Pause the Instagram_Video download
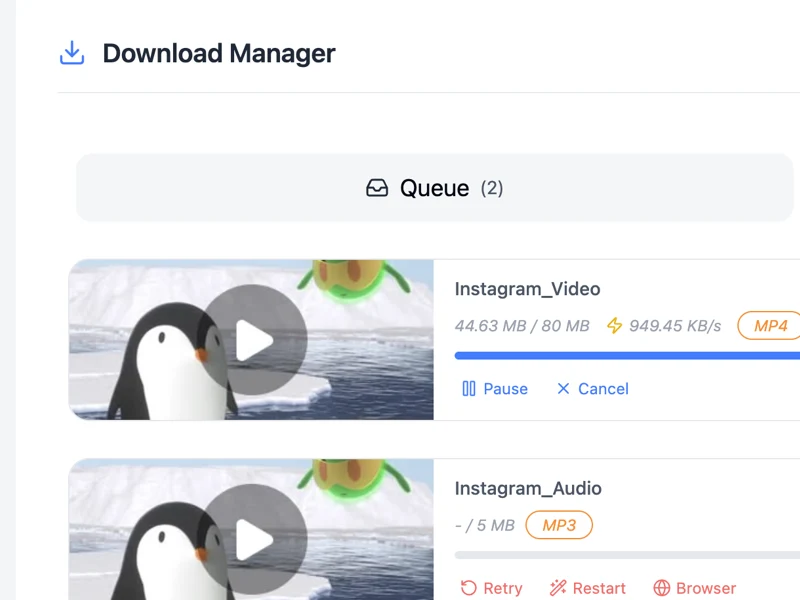Image resolution: width=800 pixels, height=600 pixels. (495, 389)
